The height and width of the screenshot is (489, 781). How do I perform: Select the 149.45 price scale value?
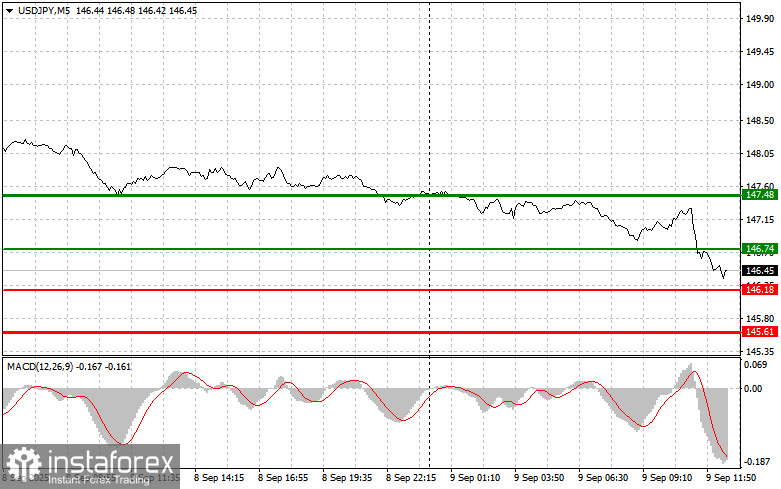(760, 51)
